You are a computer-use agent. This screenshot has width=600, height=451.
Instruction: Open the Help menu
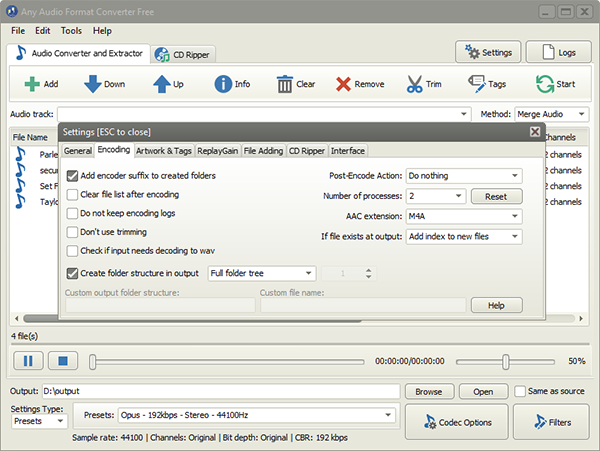click(x=102, y=31)
